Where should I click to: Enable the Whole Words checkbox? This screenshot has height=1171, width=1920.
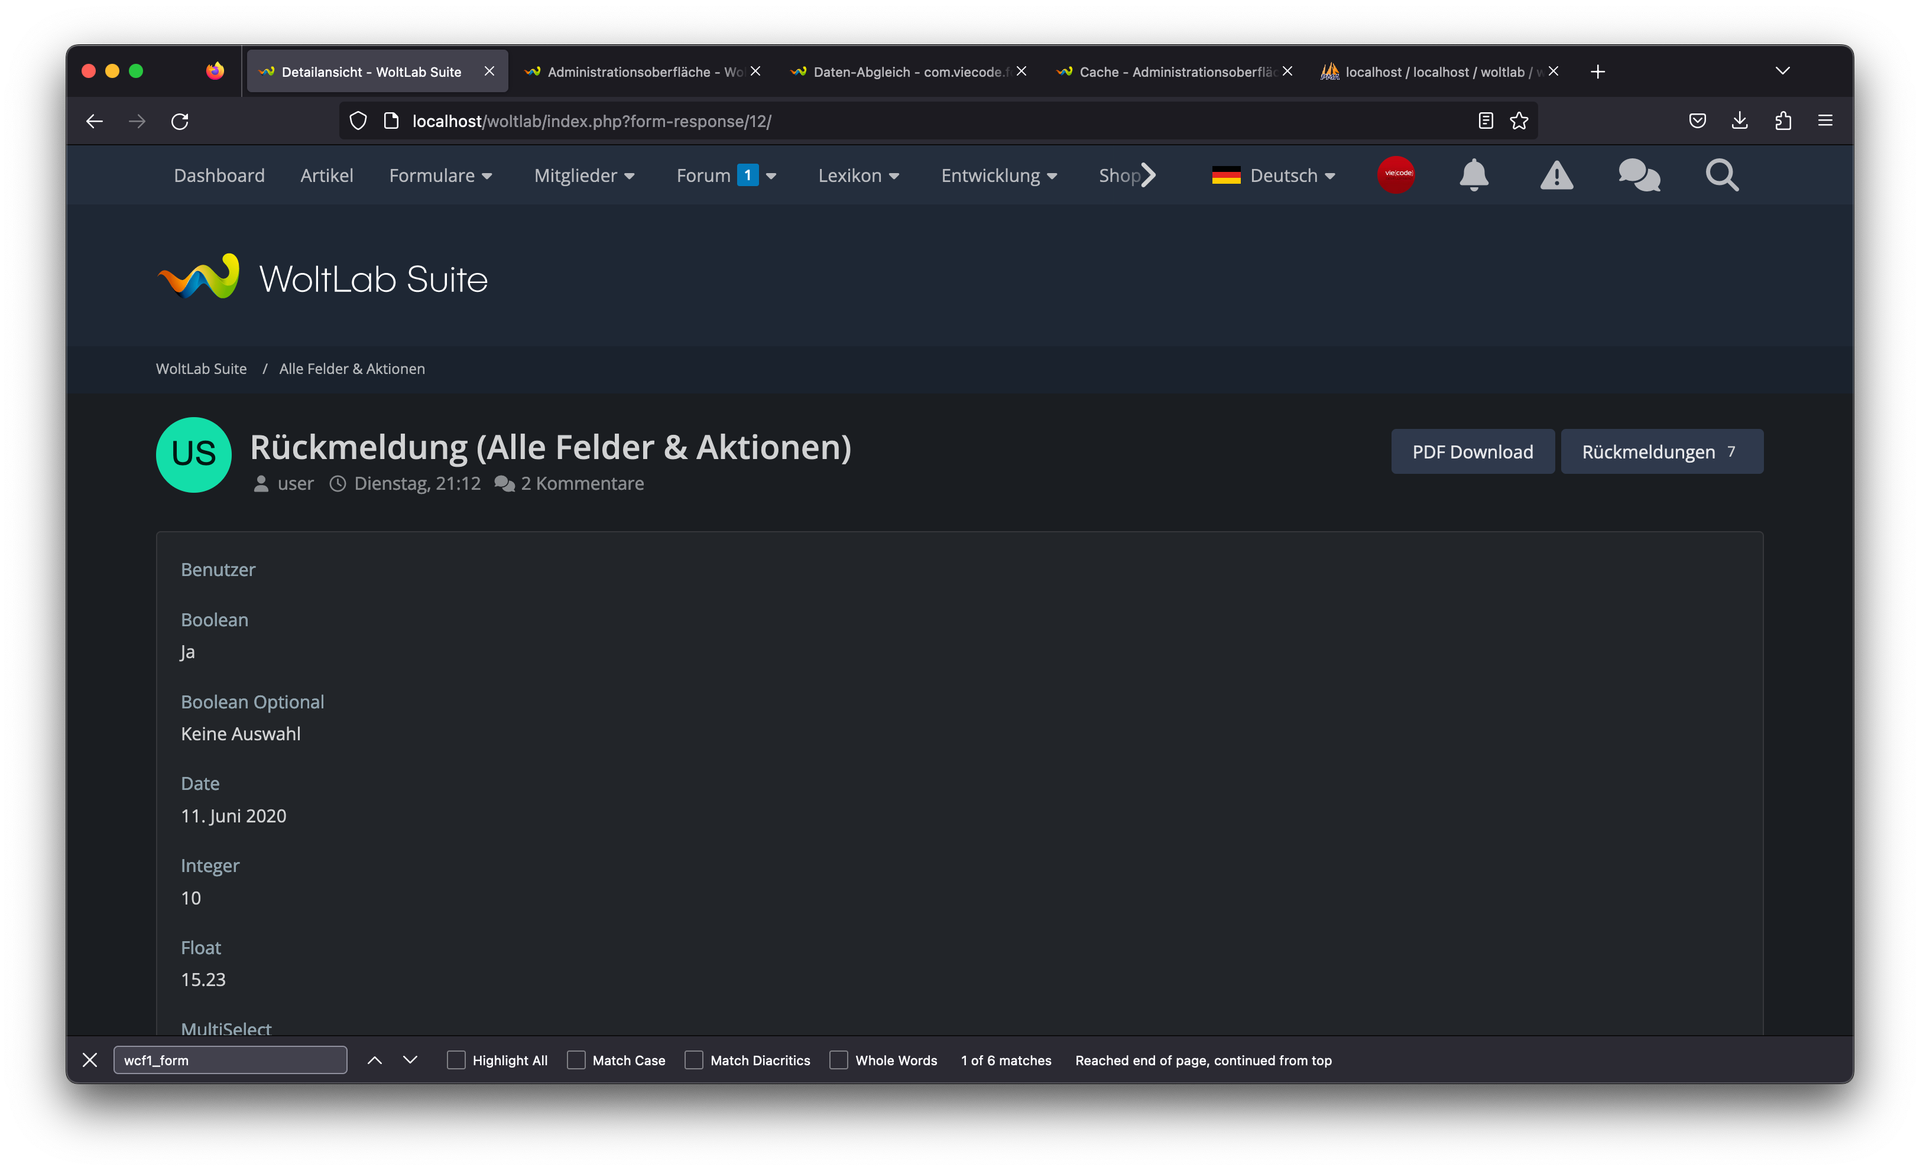pos(839,1060)
